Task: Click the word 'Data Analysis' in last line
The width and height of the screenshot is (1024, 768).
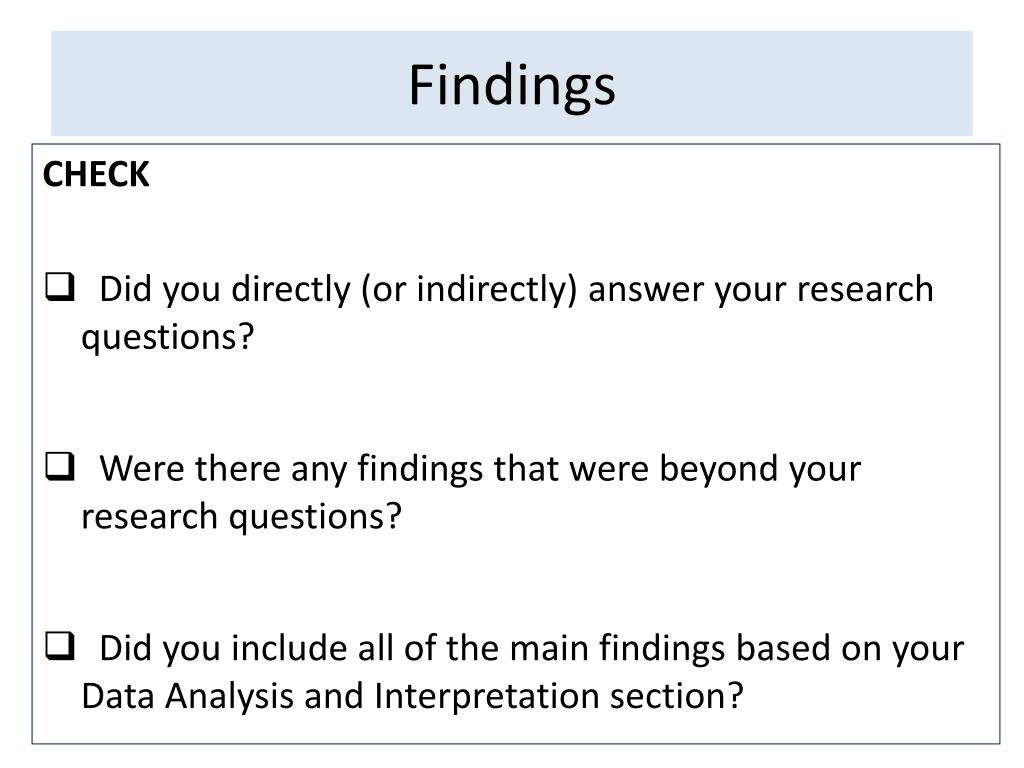Action: pyautogui.click(x=187, y=696)
